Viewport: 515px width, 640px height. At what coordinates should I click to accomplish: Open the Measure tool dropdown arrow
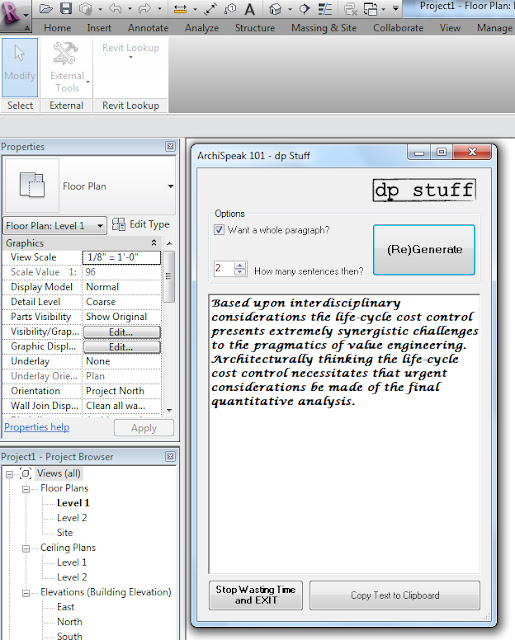(x=195, y=9)
